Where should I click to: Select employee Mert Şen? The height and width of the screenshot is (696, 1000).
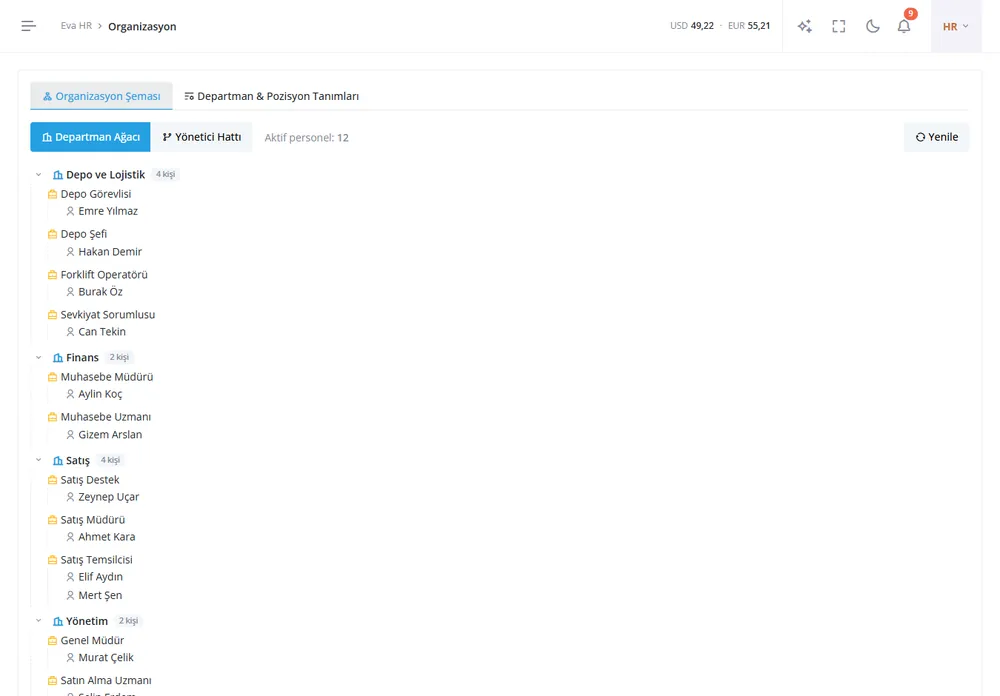100,595
